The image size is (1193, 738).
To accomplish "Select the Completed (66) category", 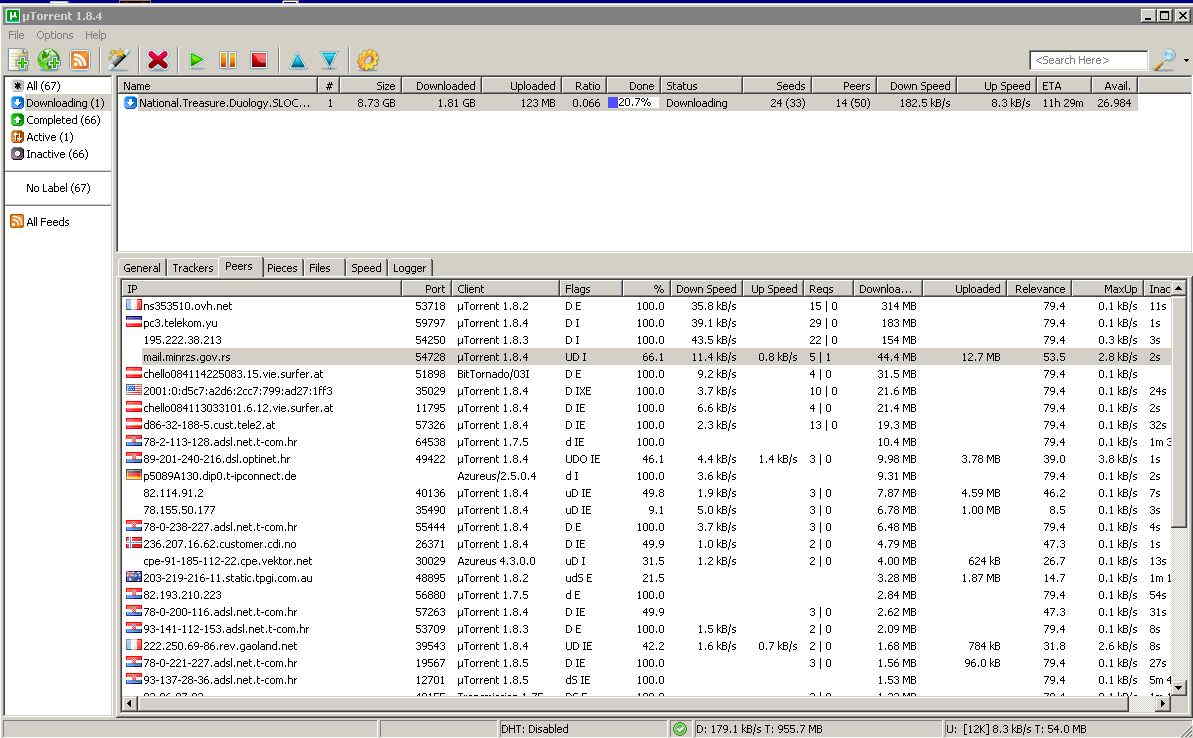I will click(x=56, y=119).
